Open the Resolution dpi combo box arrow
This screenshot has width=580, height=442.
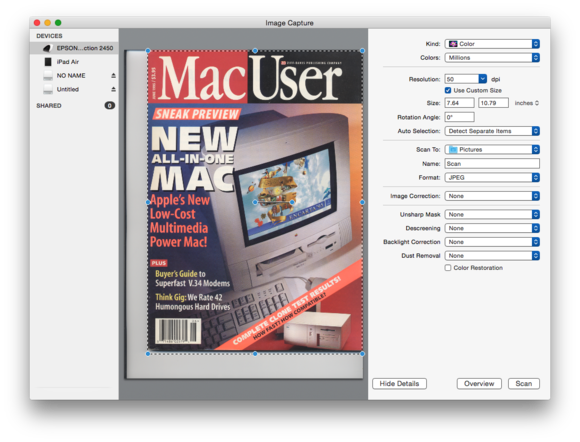pos(482,79)
